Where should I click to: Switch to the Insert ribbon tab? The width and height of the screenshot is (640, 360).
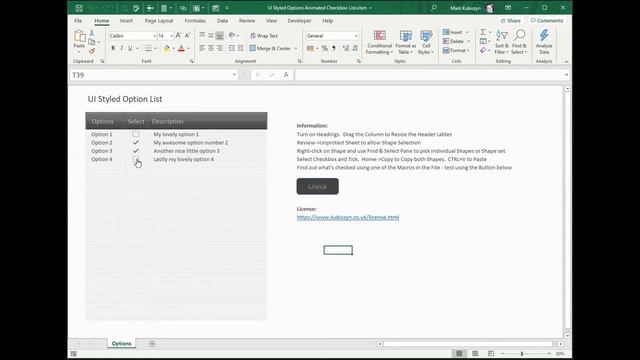tap(126, 20)
